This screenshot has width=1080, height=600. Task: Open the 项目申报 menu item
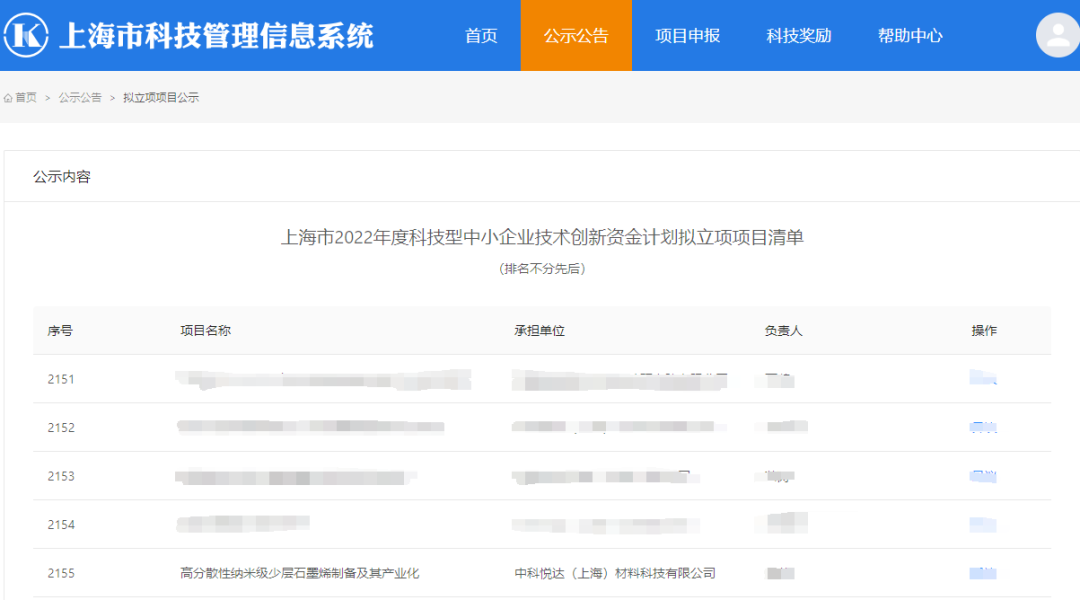688,36
